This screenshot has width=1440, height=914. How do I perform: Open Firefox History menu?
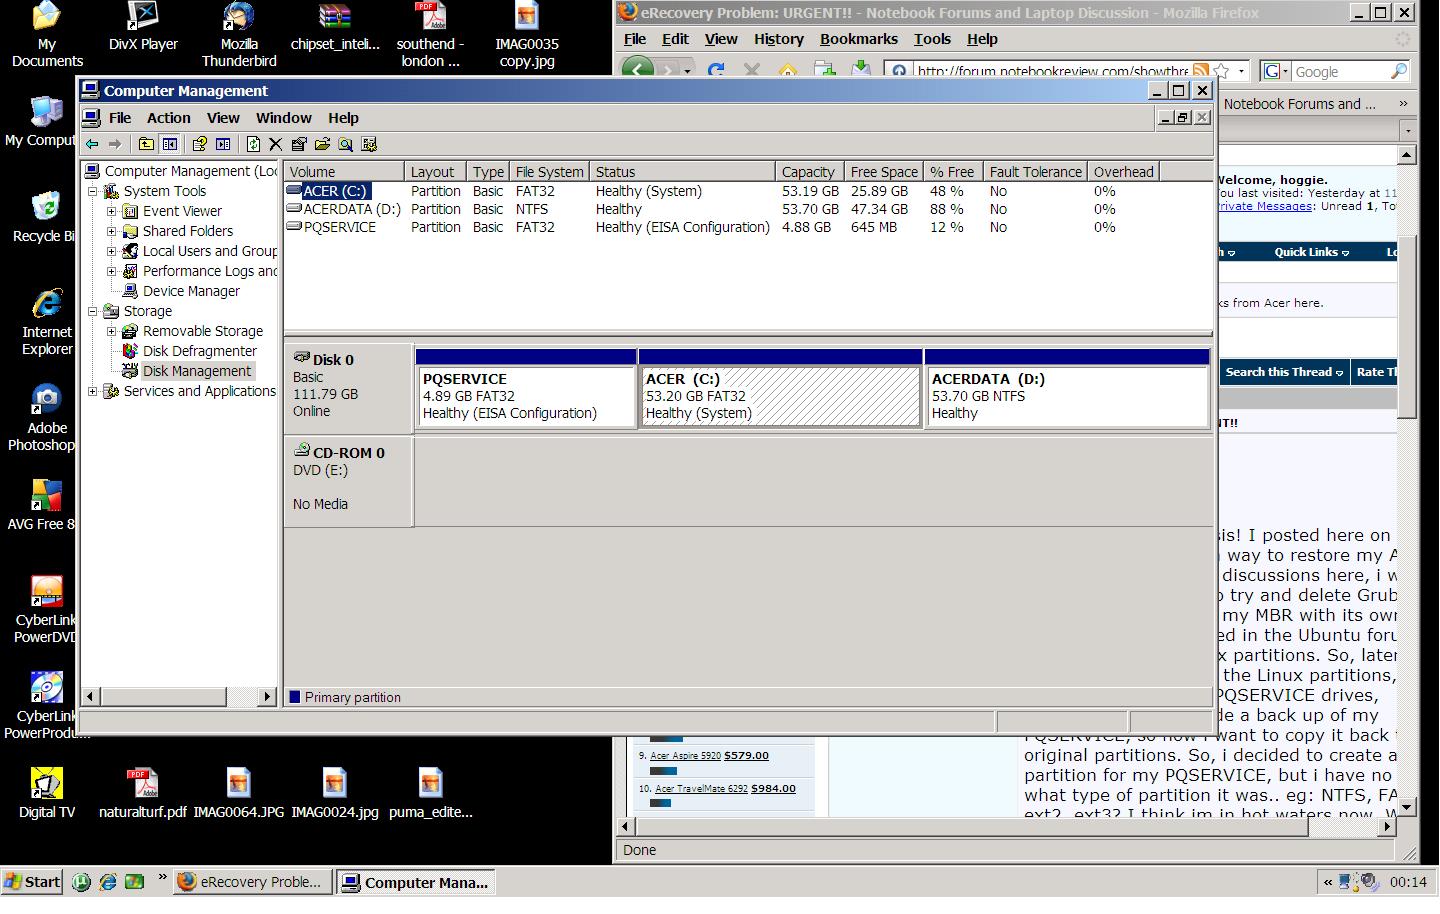pos(778,39)
